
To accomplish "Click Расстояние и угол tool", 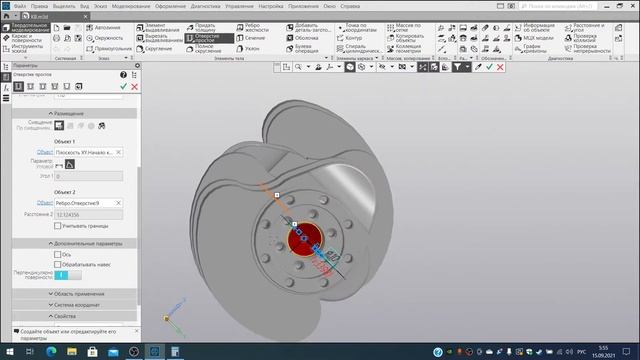I will (584, 27).
